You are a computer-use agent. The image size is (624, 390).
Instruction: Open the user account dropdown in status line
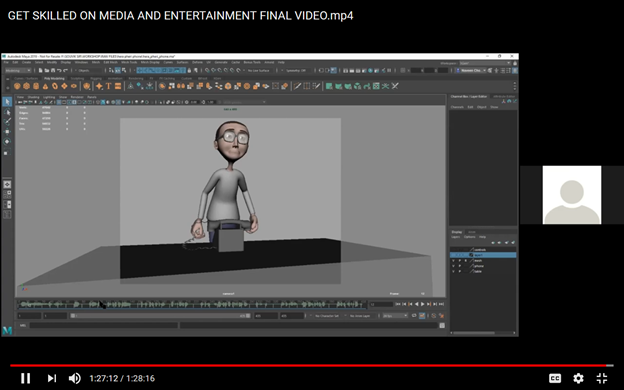pos(471,70)
